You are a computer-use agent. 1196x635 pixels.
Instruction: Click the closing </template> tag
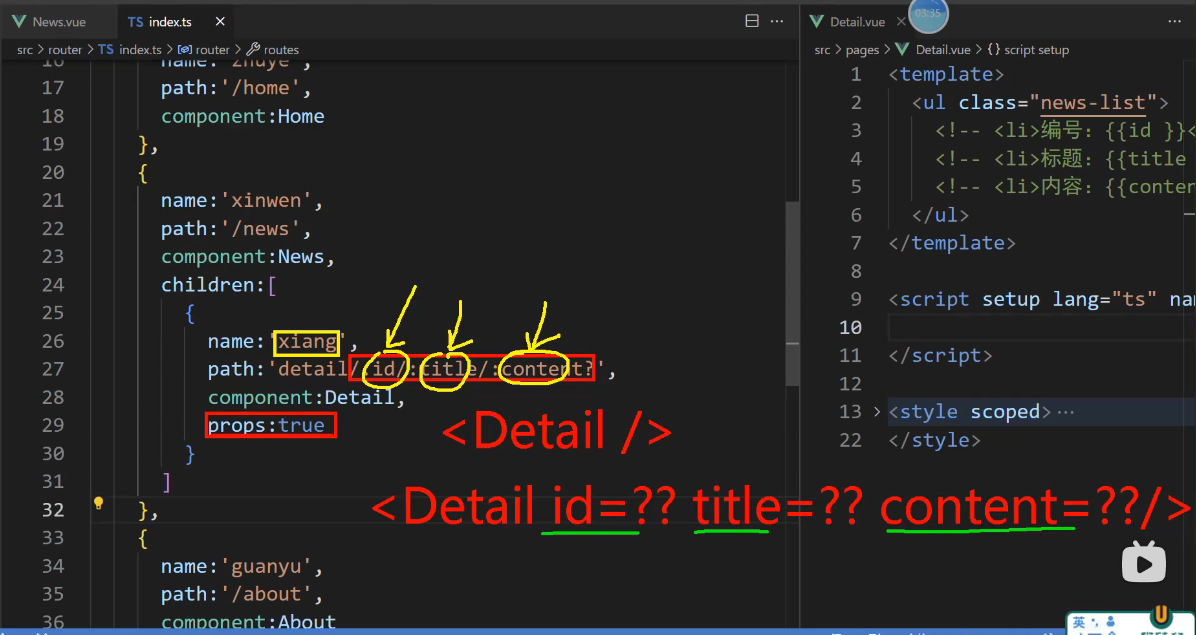point(952,243)
